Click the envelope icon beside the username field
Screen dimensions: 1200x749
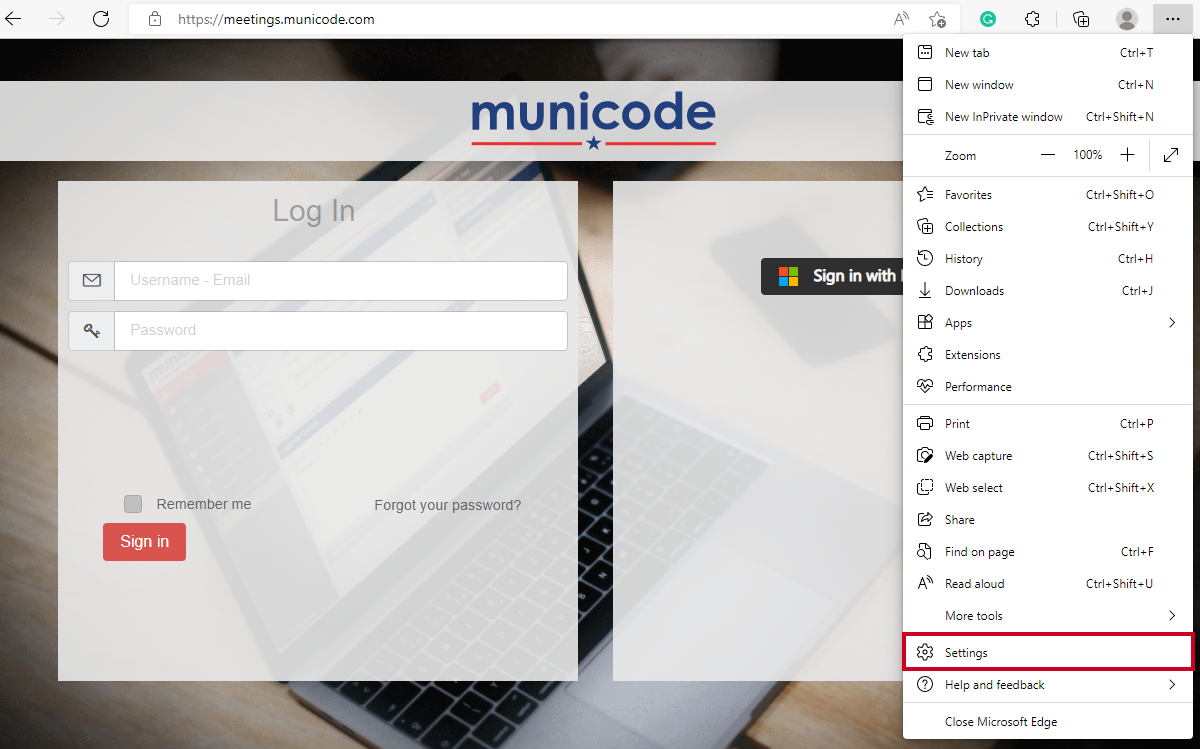(92, 281)
